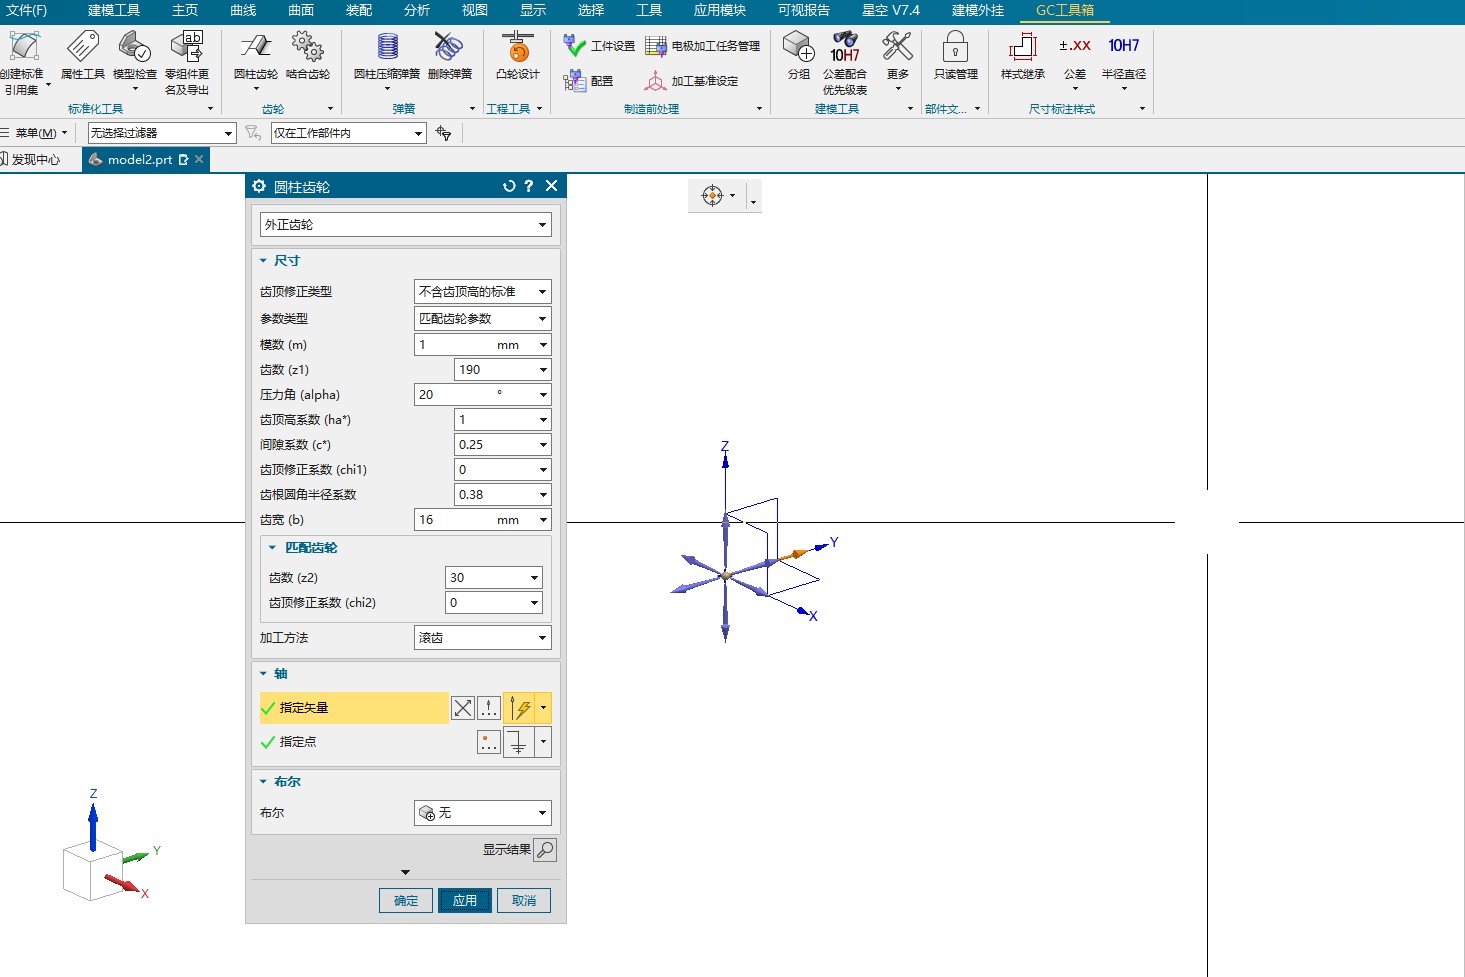1465x977 pixels.
Task: Open the 加工方法 dropdown showing 滚齿
Action: coord(482,638)
